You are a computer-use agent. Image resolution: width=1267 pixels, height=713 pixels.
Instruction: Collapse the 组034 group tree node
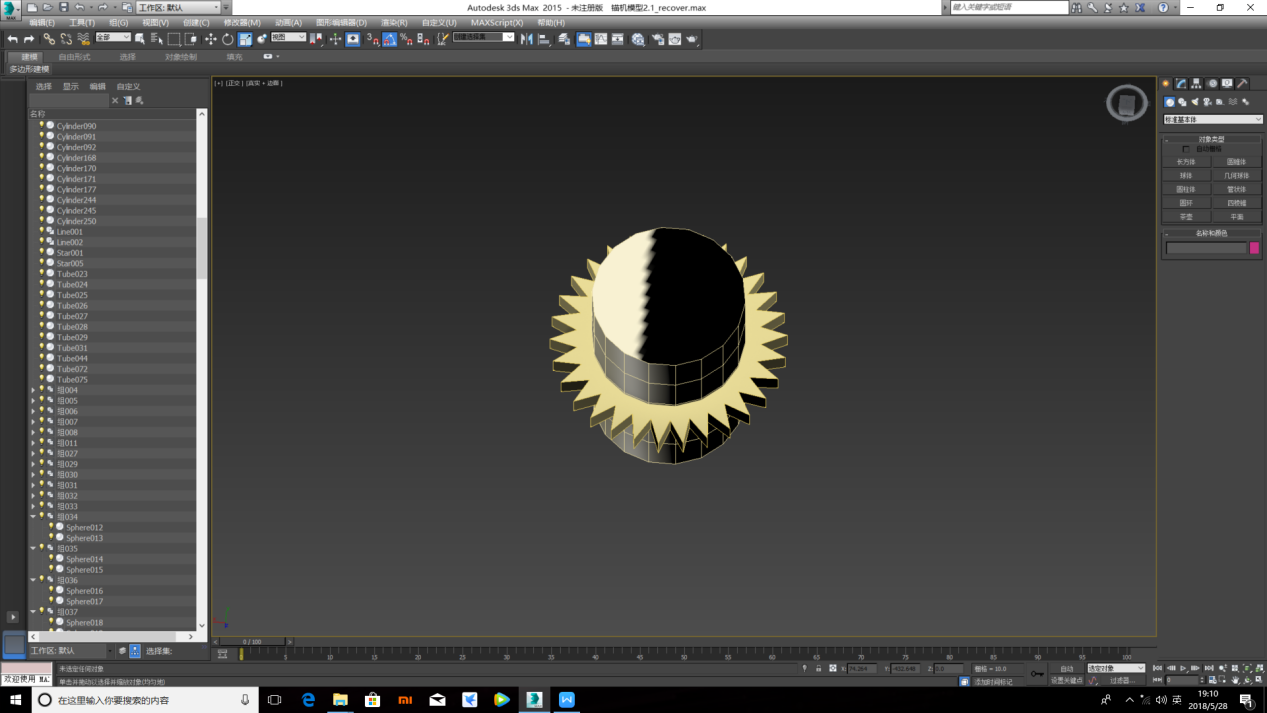[33, 517]
